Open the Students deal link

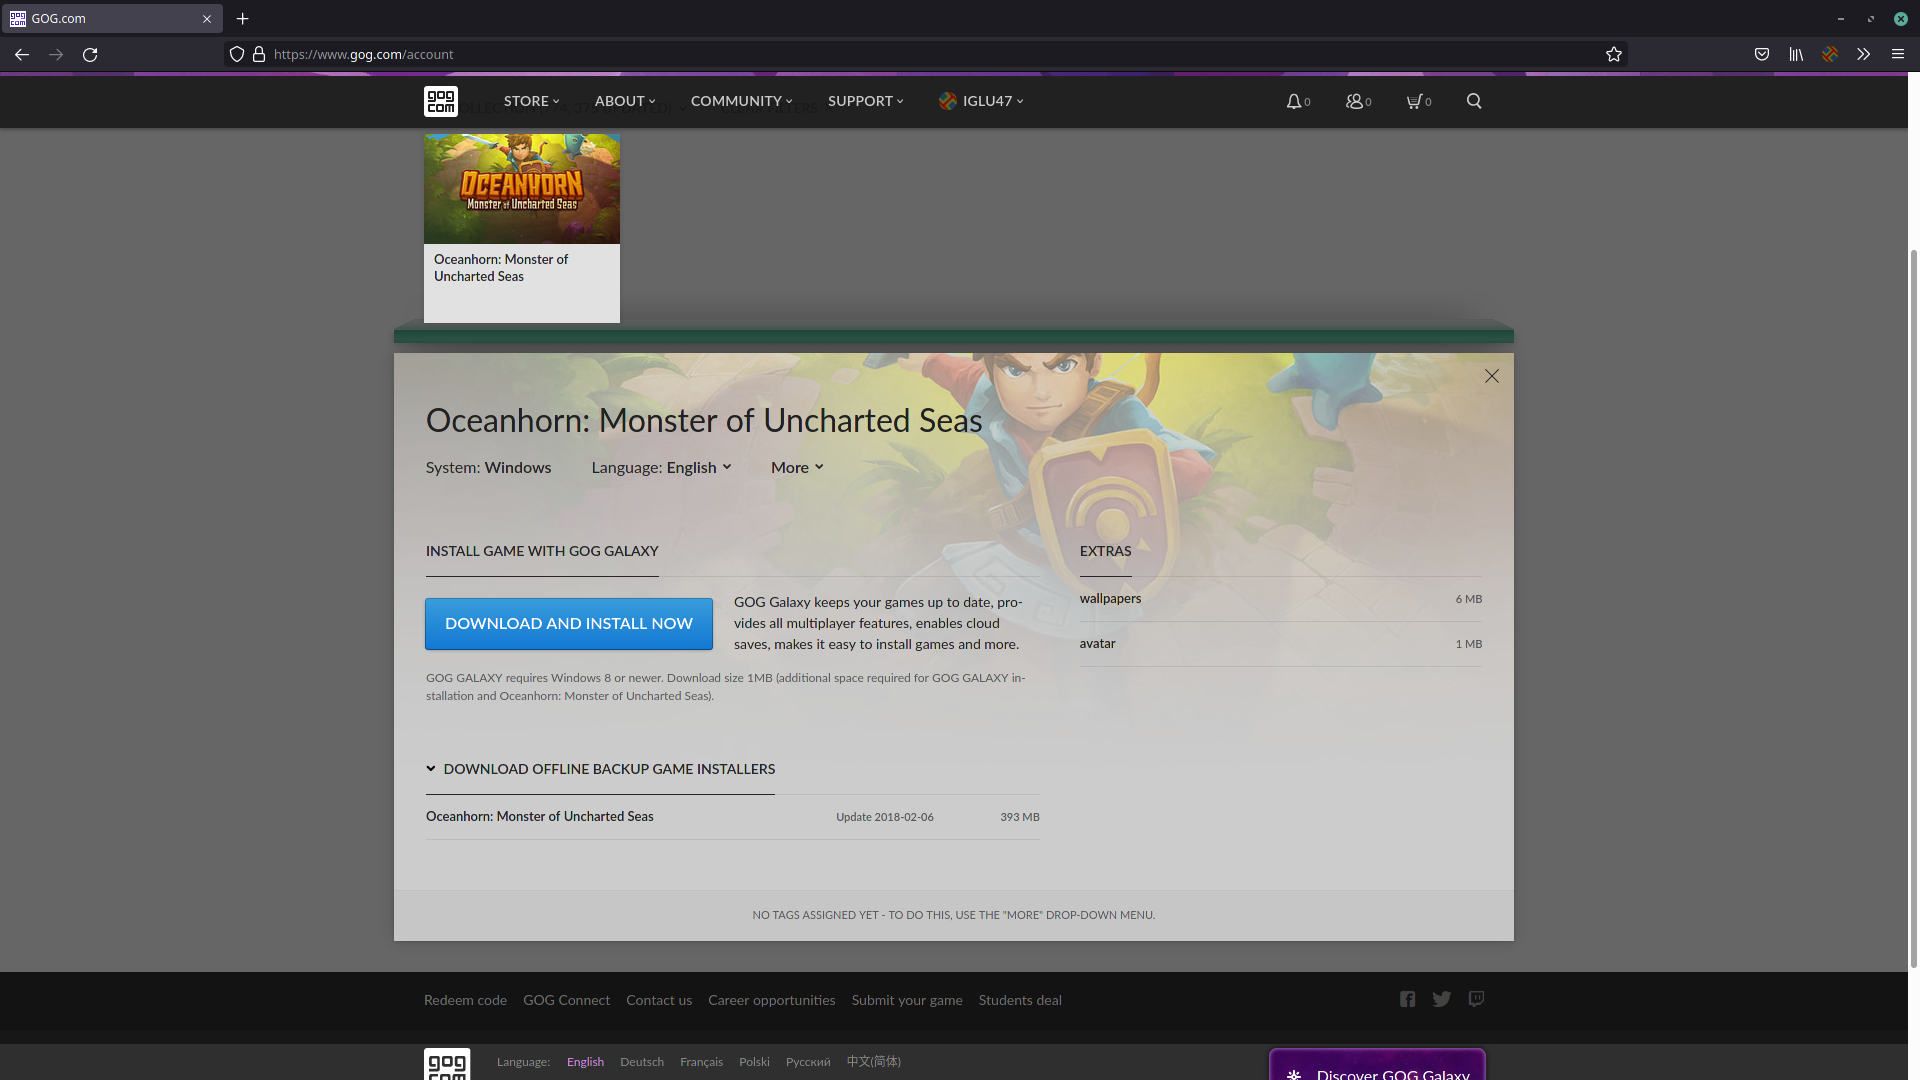click(1020, 1000)
